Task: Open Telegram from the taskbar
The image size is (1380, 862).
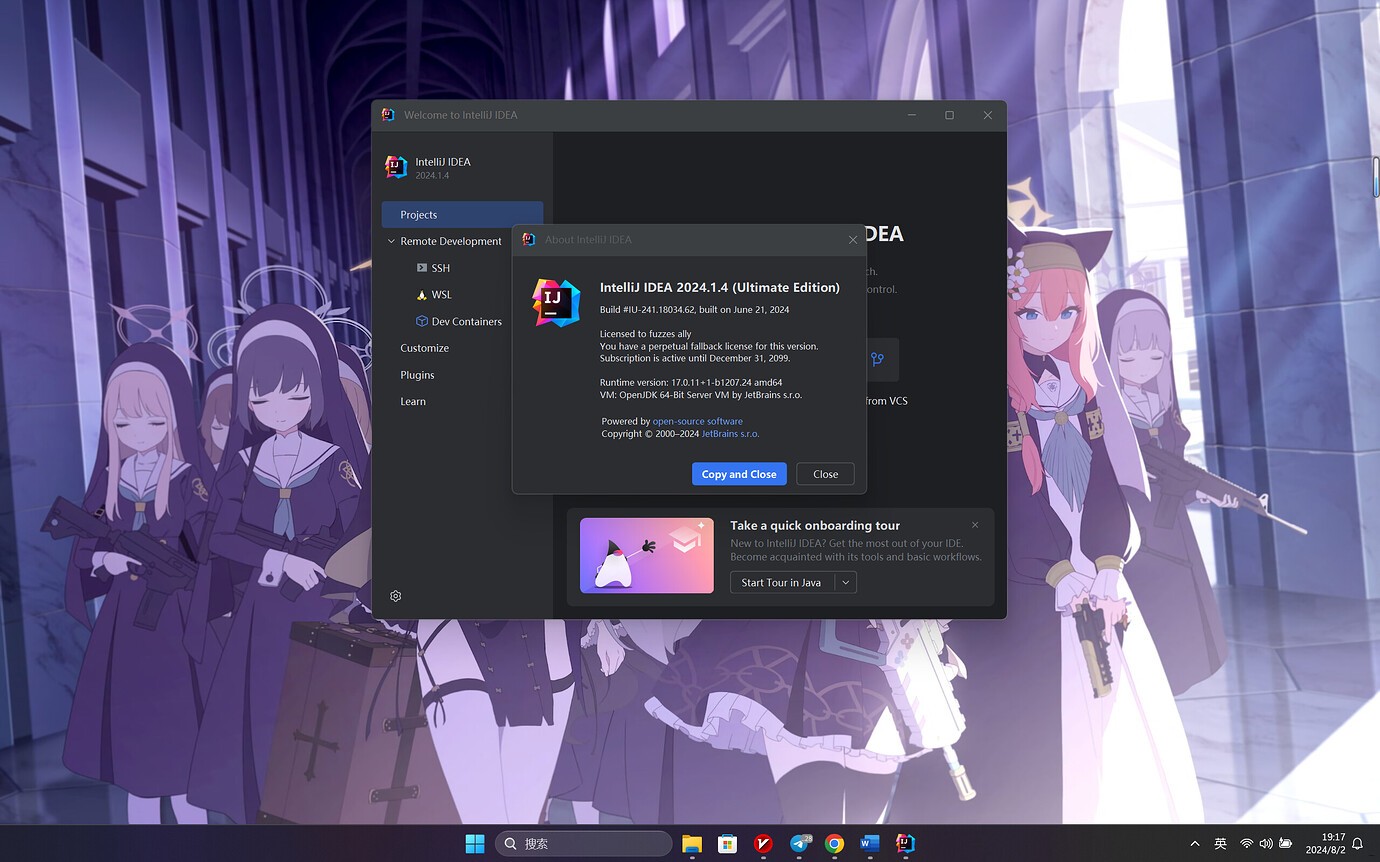Action: point(799,844)
